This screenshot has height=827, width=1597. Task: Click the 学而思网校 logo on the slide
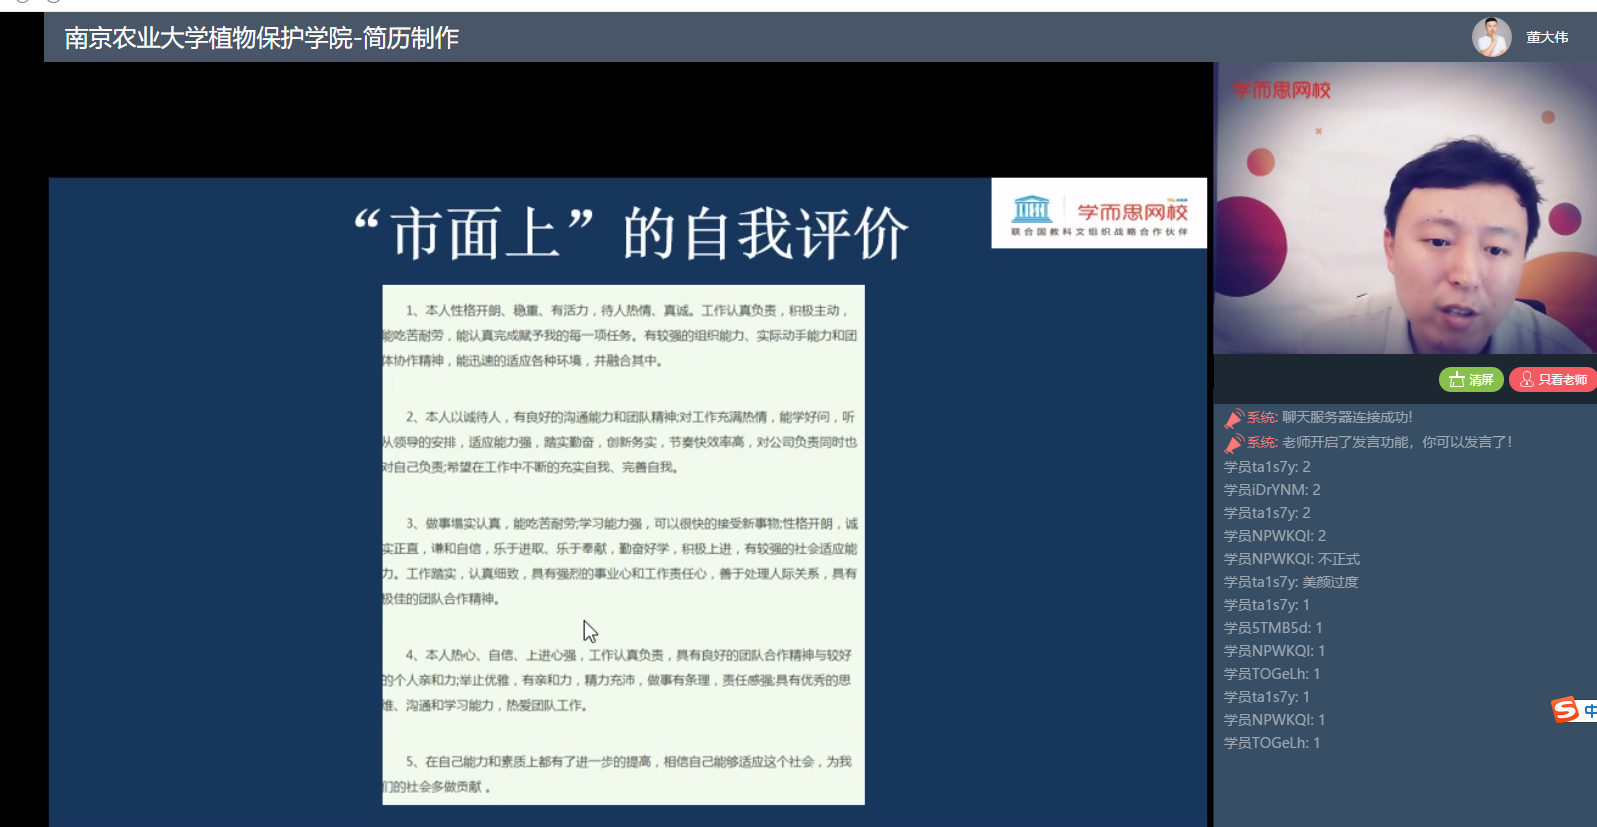click(x=1098, y=214)
